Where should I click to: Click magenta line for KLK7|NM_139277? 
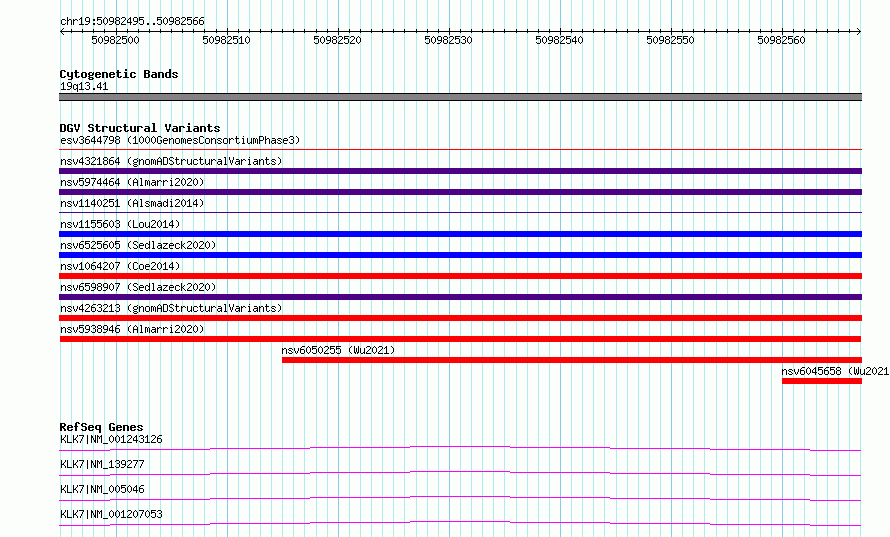point(460,473)
